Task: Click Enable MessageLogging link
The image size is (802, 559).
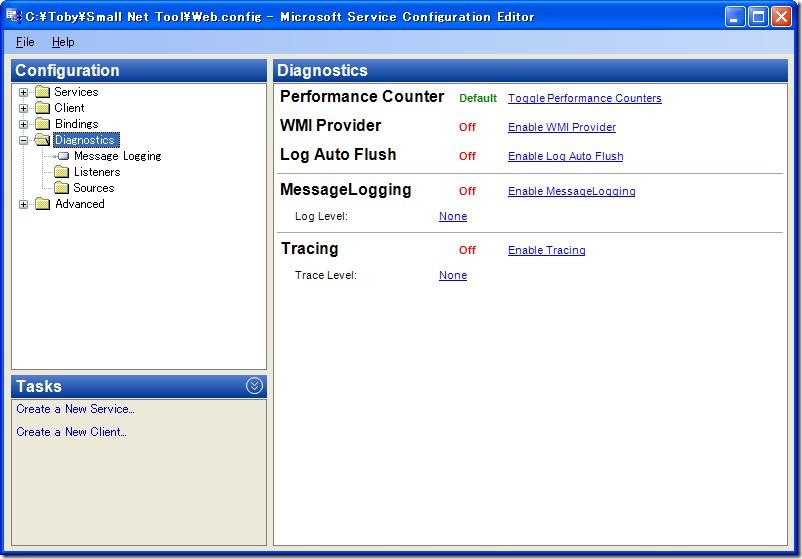Action: click(x=571, y=191)
